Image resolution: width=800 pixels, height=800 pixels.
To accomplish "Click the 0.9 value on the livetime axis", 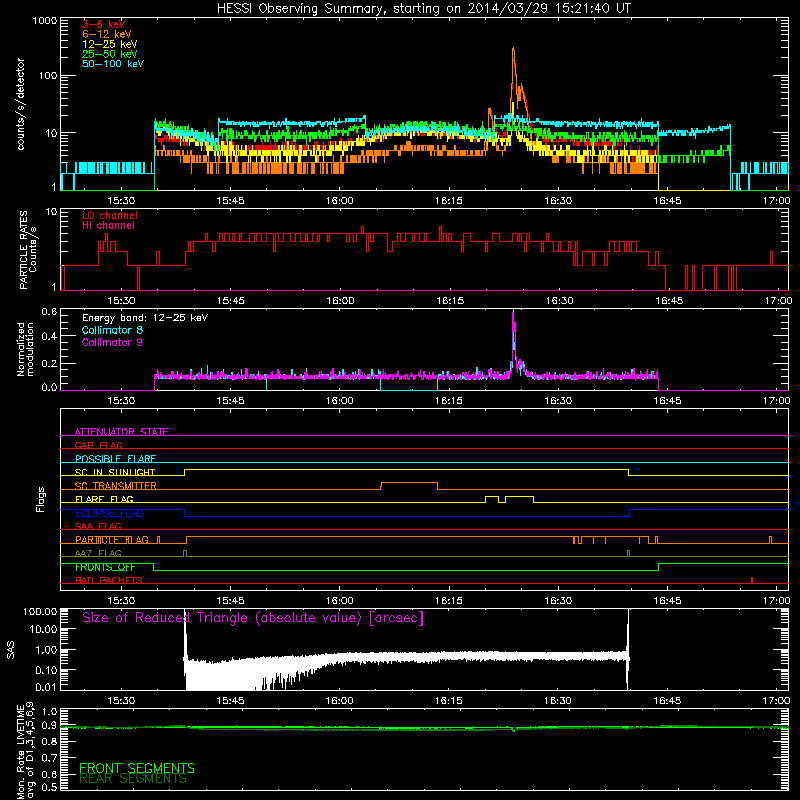I will [49, 726].
